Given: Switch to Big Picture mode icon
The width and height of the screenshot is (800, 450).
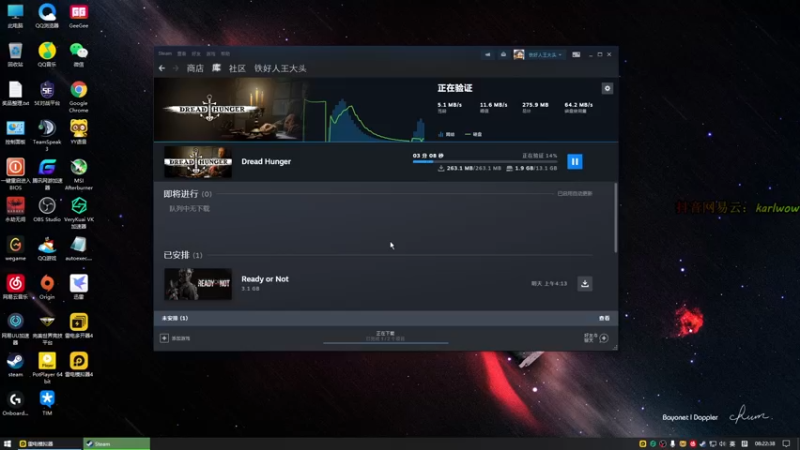Looking at the screenshot, I should tap(576, 55).
